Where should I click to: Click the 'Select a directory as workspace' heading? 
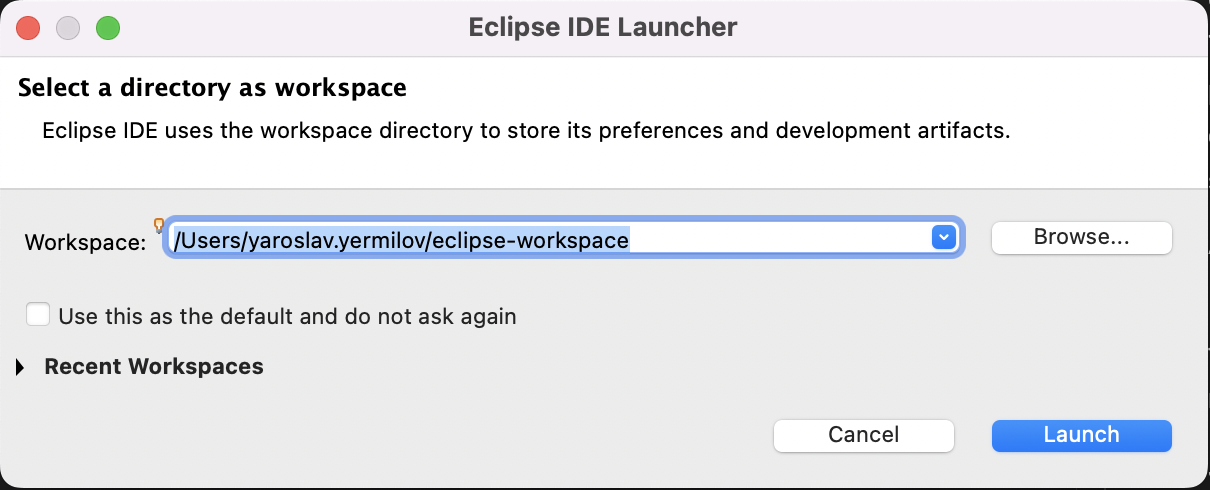[212, 88]
